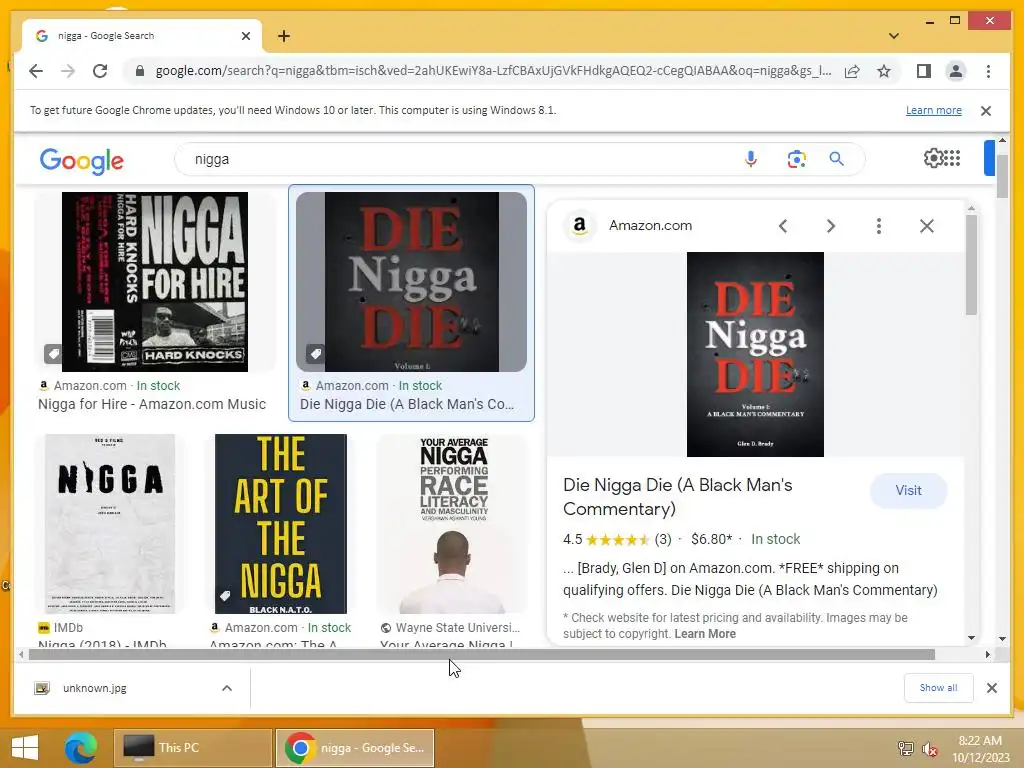1024x768 pixels.
Task: Select the highlighted book cover thumbnail in the results grid
Action: (x=411, y=281)
